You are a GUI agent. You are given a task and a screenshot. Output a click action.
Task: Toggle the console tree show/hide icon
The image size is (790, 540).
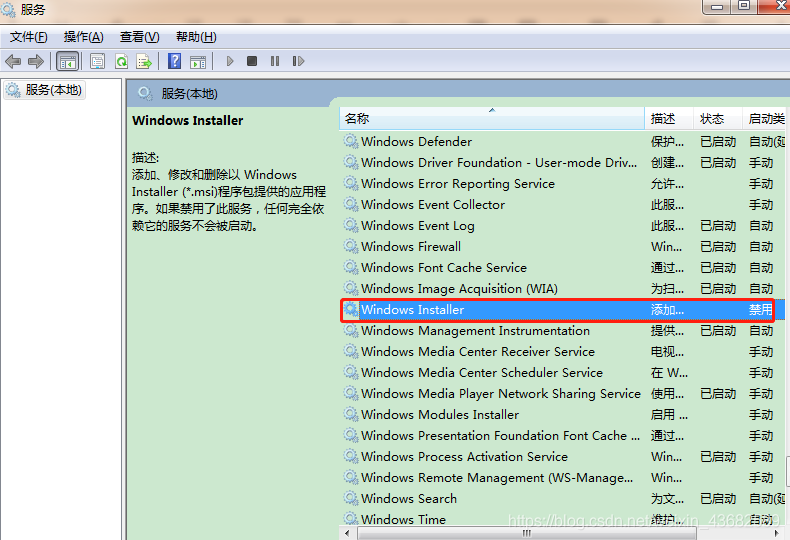tap(68, 61)
